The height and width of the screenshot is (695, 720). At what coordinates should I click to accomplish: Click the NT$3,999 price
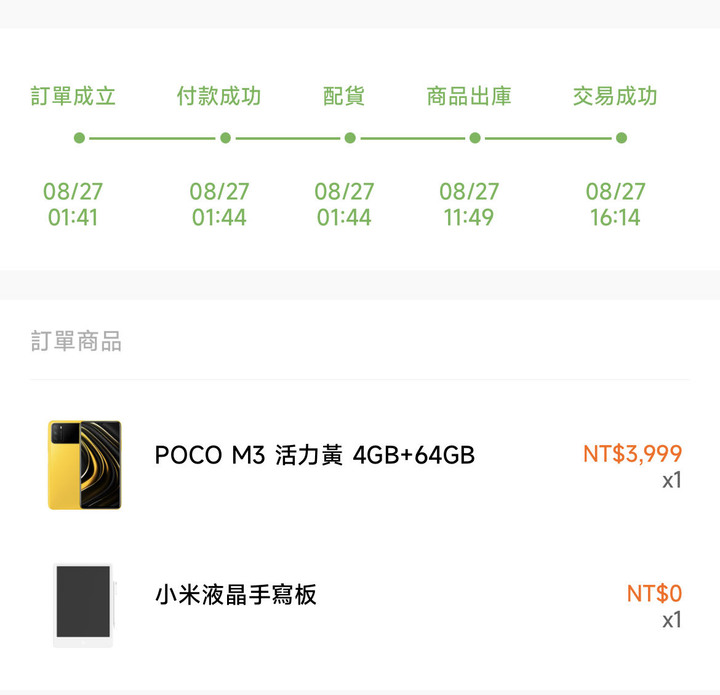[632, 454]
